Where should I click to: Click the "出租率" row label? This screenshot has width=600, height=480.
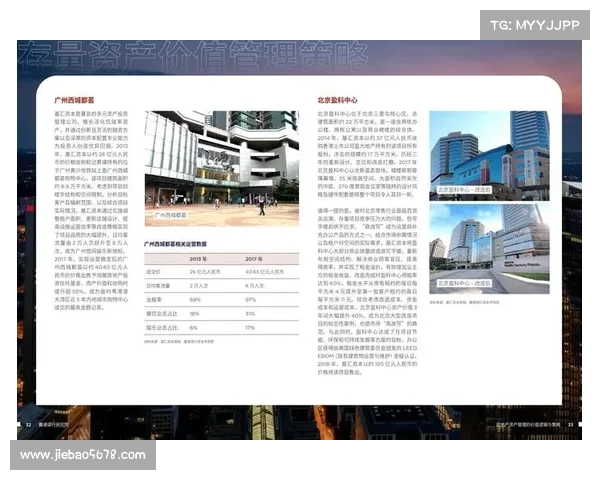(x=153, y=300)
